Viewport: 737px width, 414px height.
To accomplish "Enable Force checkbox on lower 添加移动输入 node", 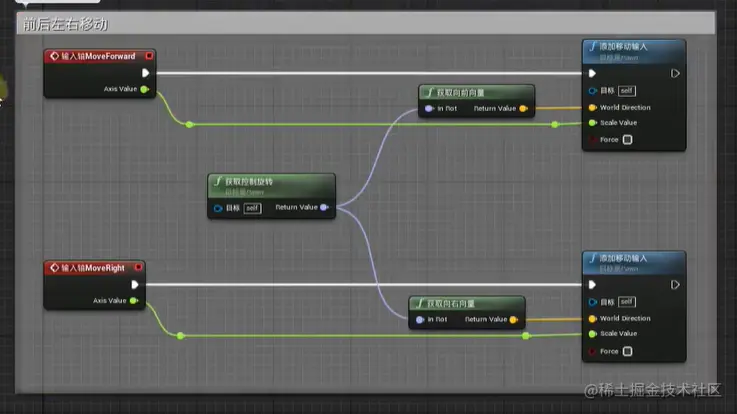I will tap(627, 351).
